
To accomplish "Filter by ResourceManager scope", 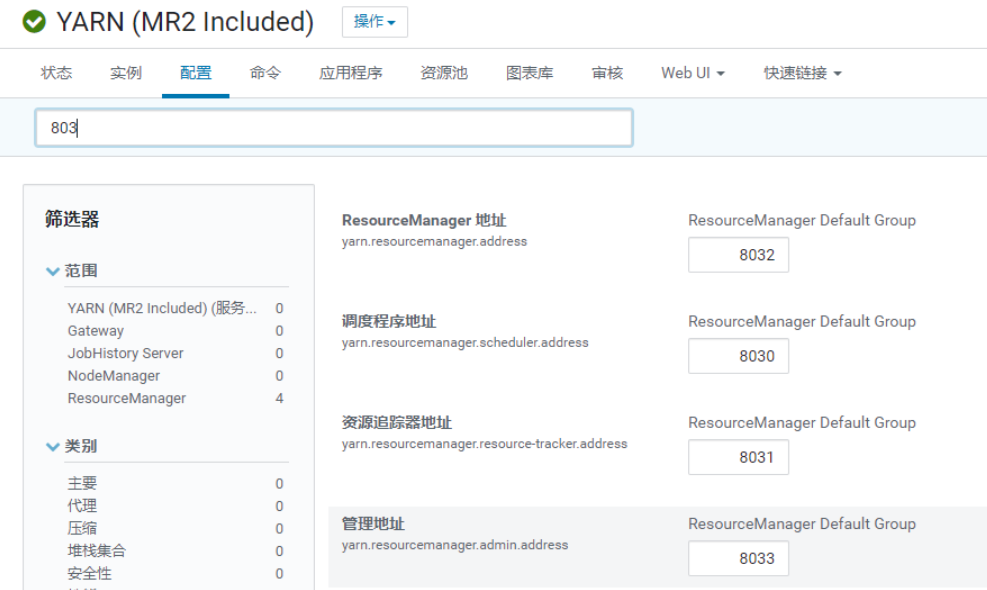I will 126,398.
